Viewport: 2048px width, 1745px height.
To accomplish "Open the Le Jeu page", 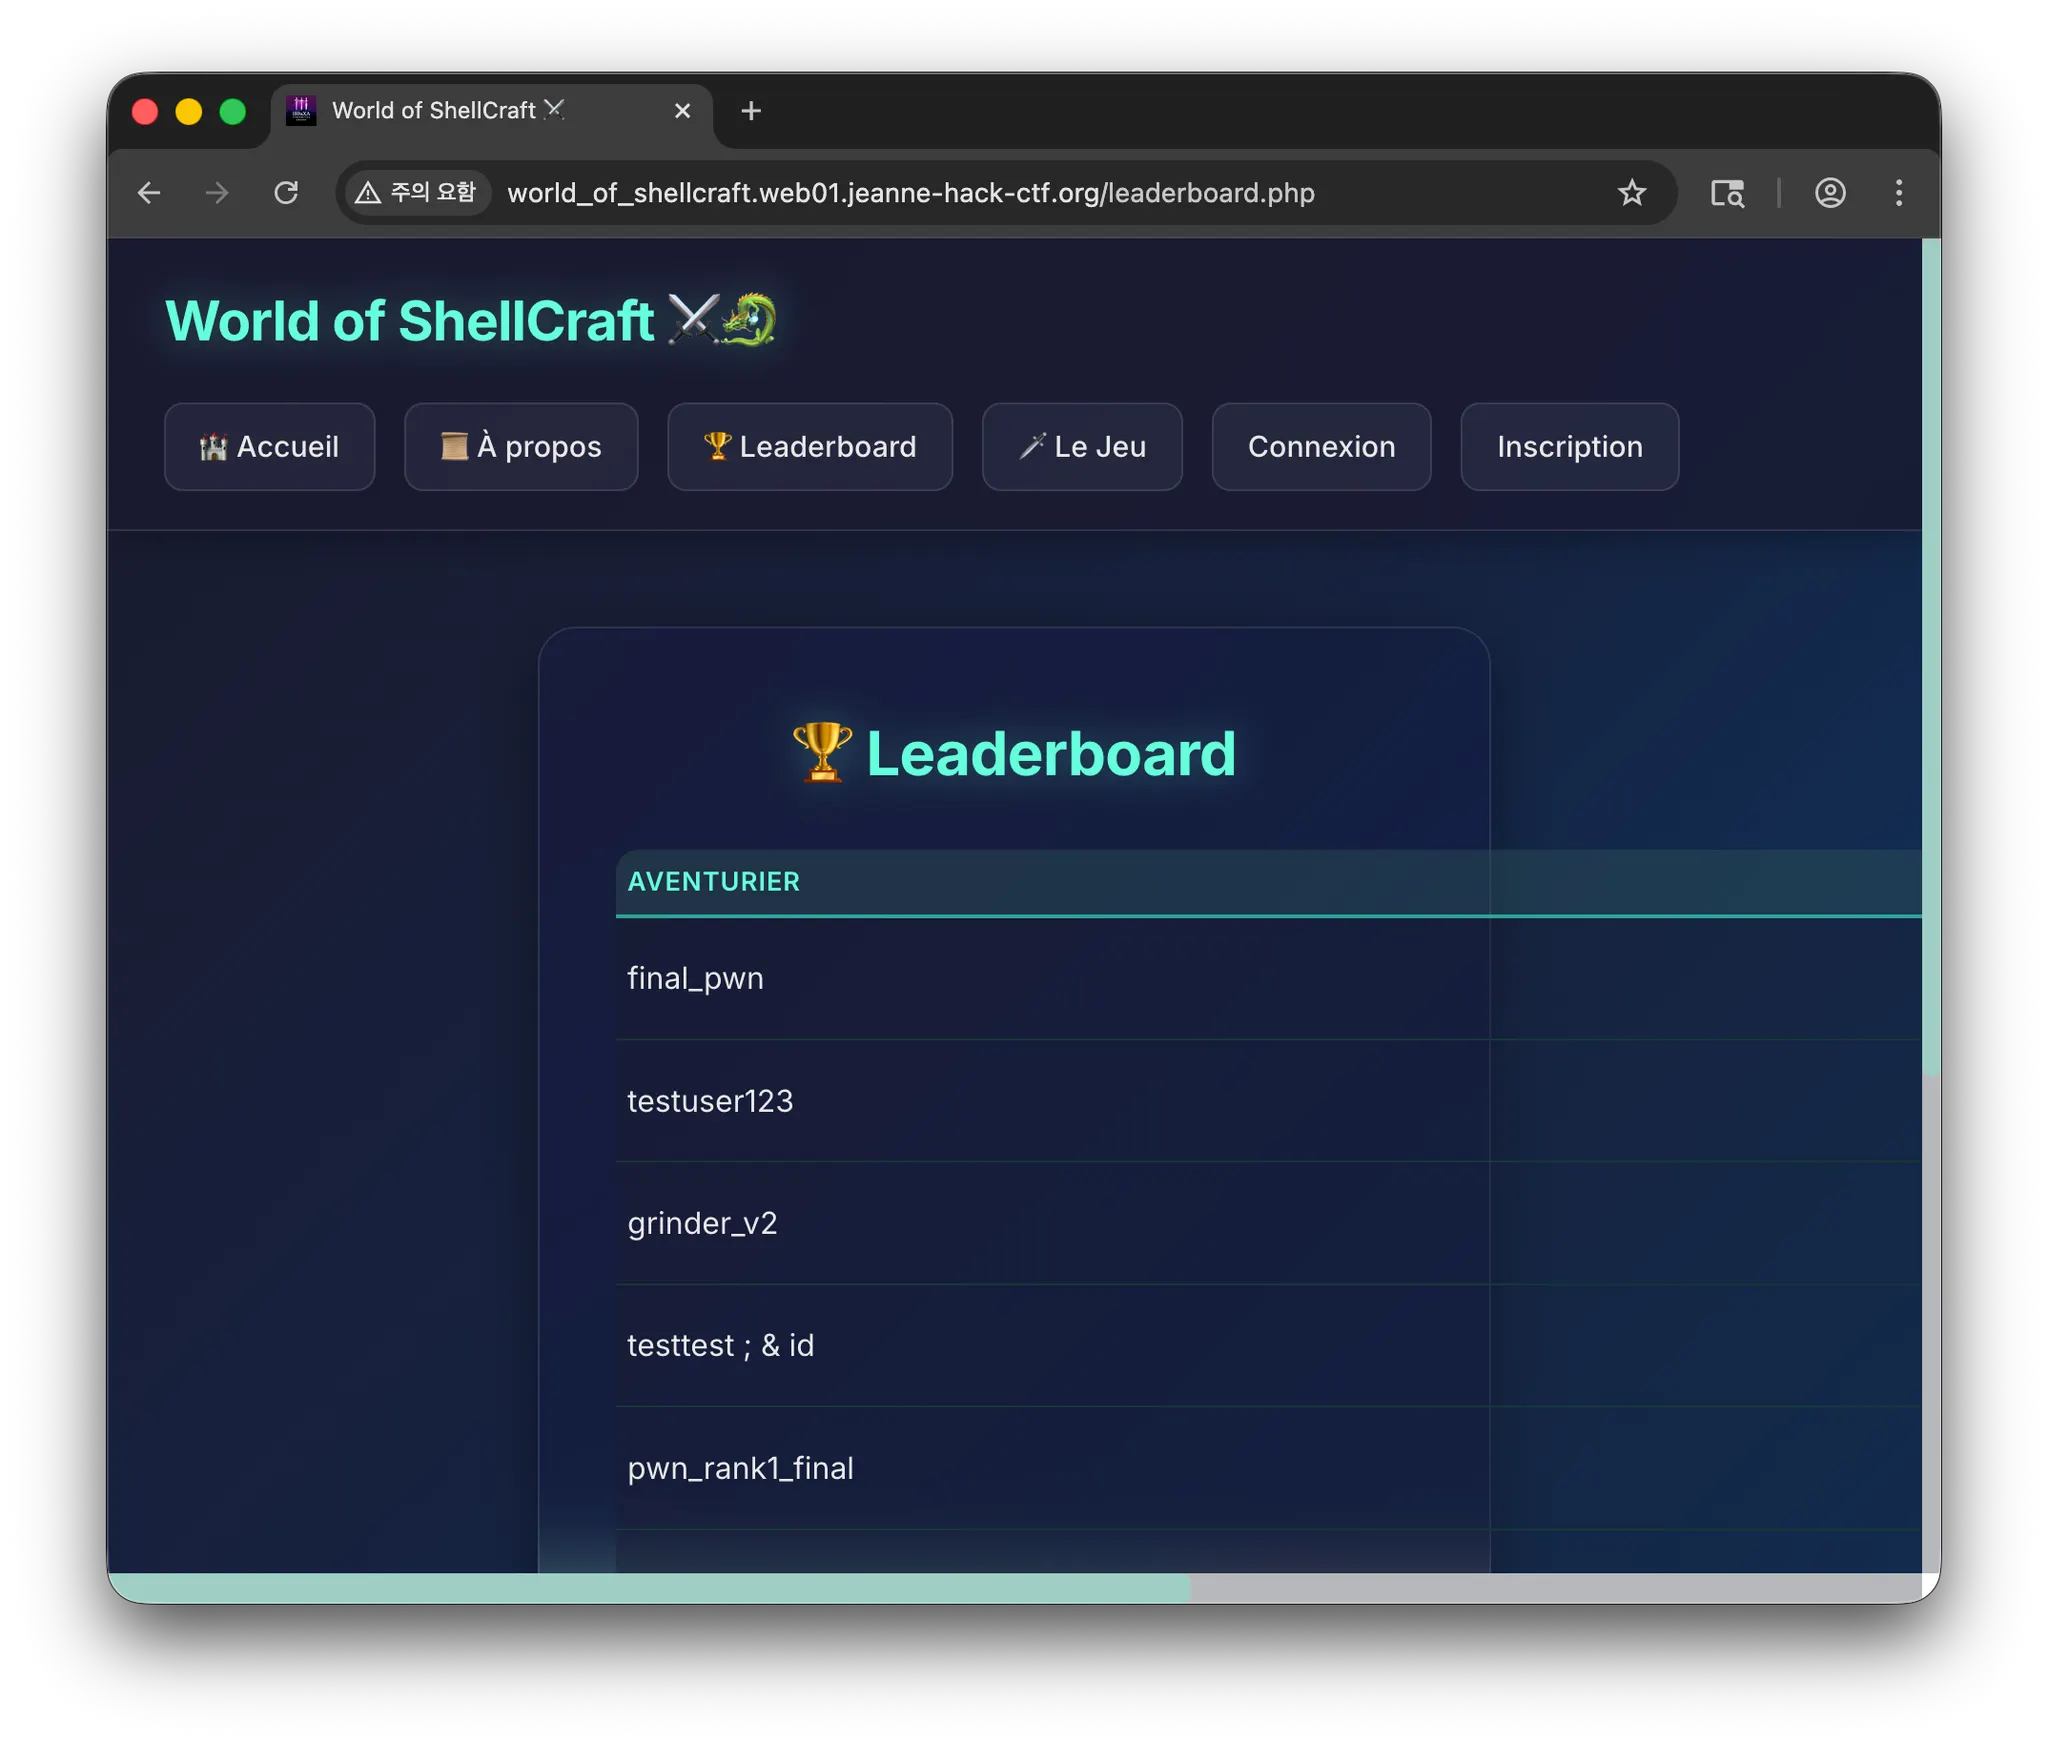I will 1082,447.
